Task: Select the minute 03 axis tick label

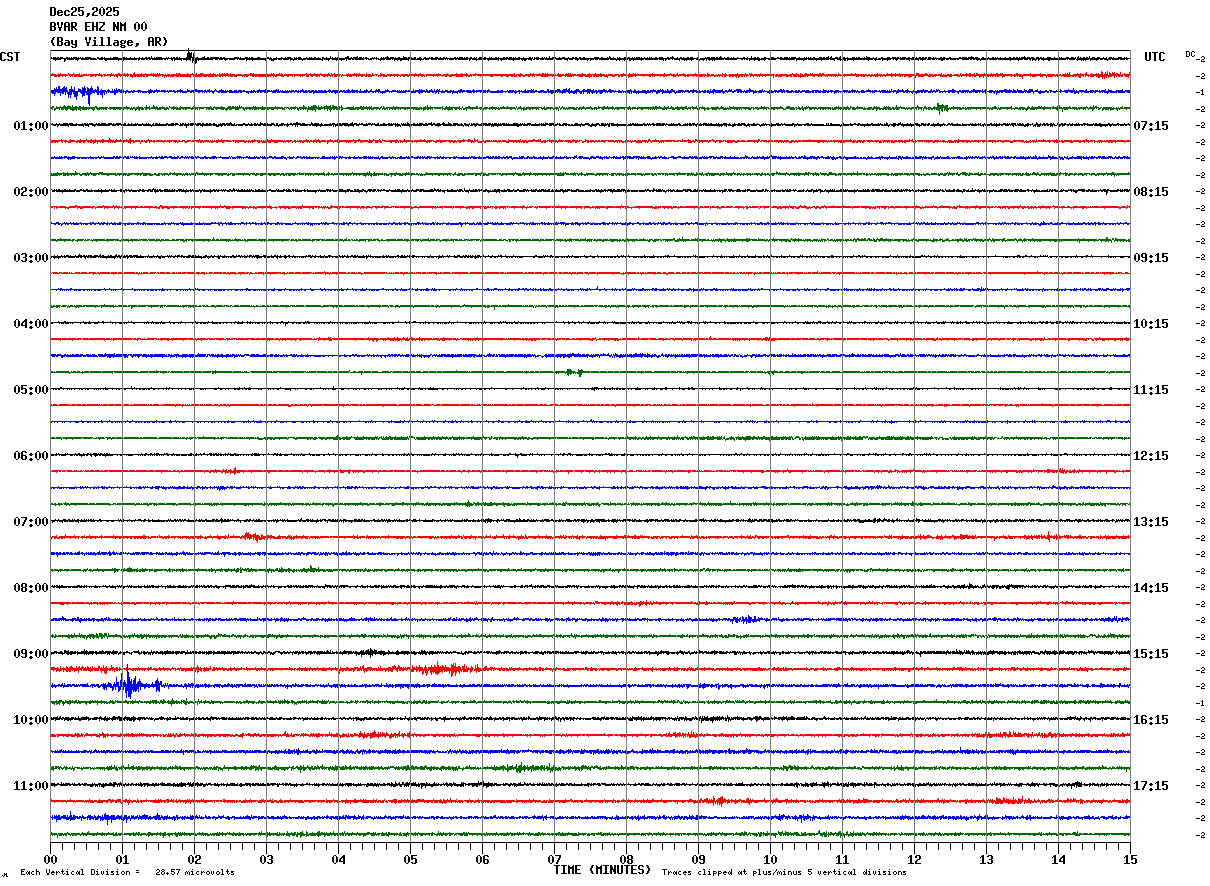Action: pyautogui.click(x=266, y=859)
